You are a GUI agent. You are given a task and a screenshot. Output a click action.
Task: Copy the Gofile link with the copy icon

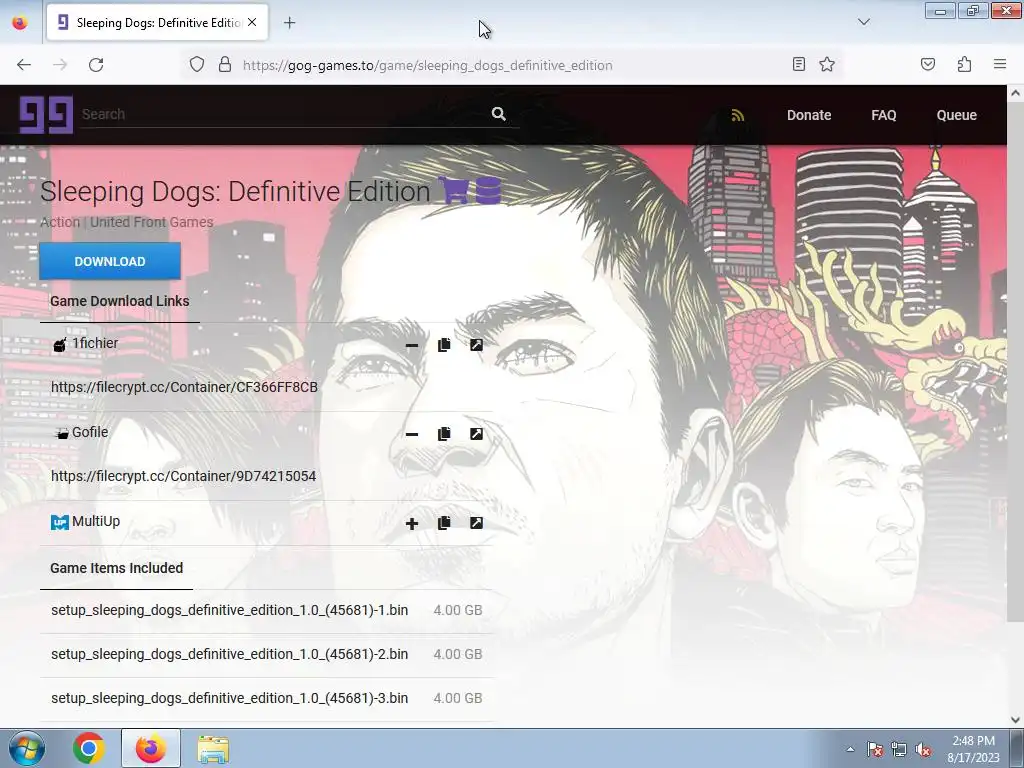pyautogui.click(x=444, y=434)
